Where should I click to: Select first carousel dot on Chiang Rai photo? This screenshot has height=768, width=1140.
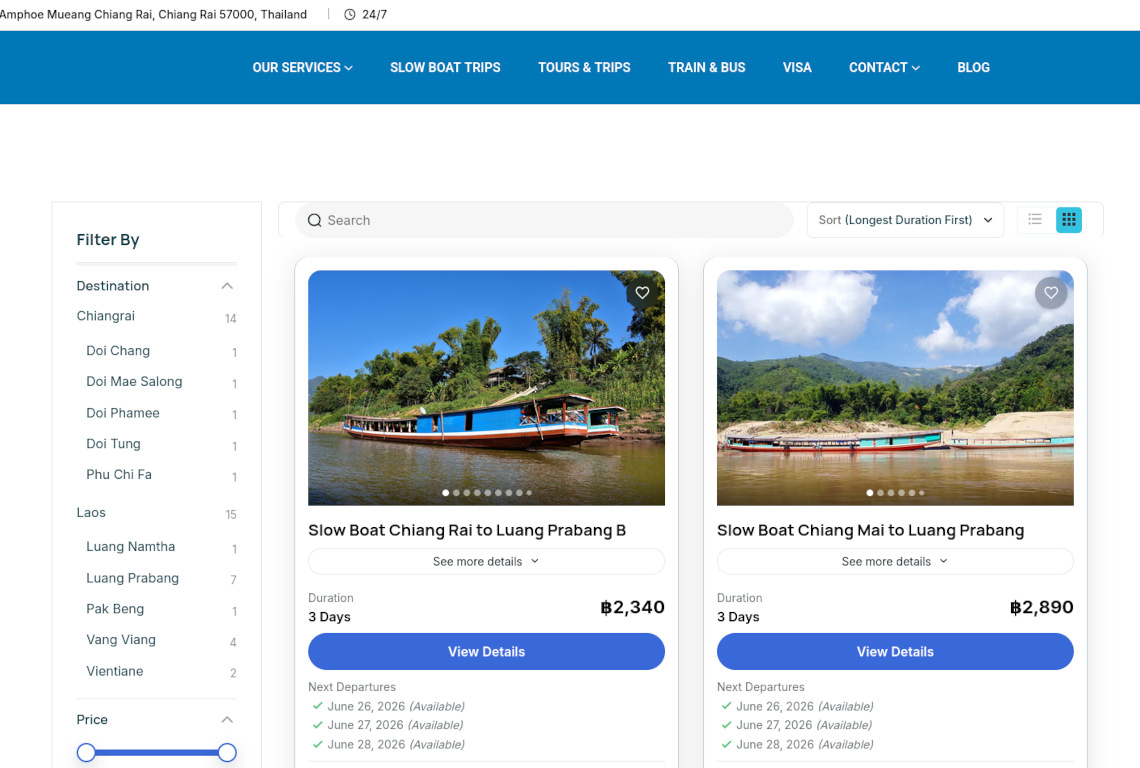(x=446, y=493)
